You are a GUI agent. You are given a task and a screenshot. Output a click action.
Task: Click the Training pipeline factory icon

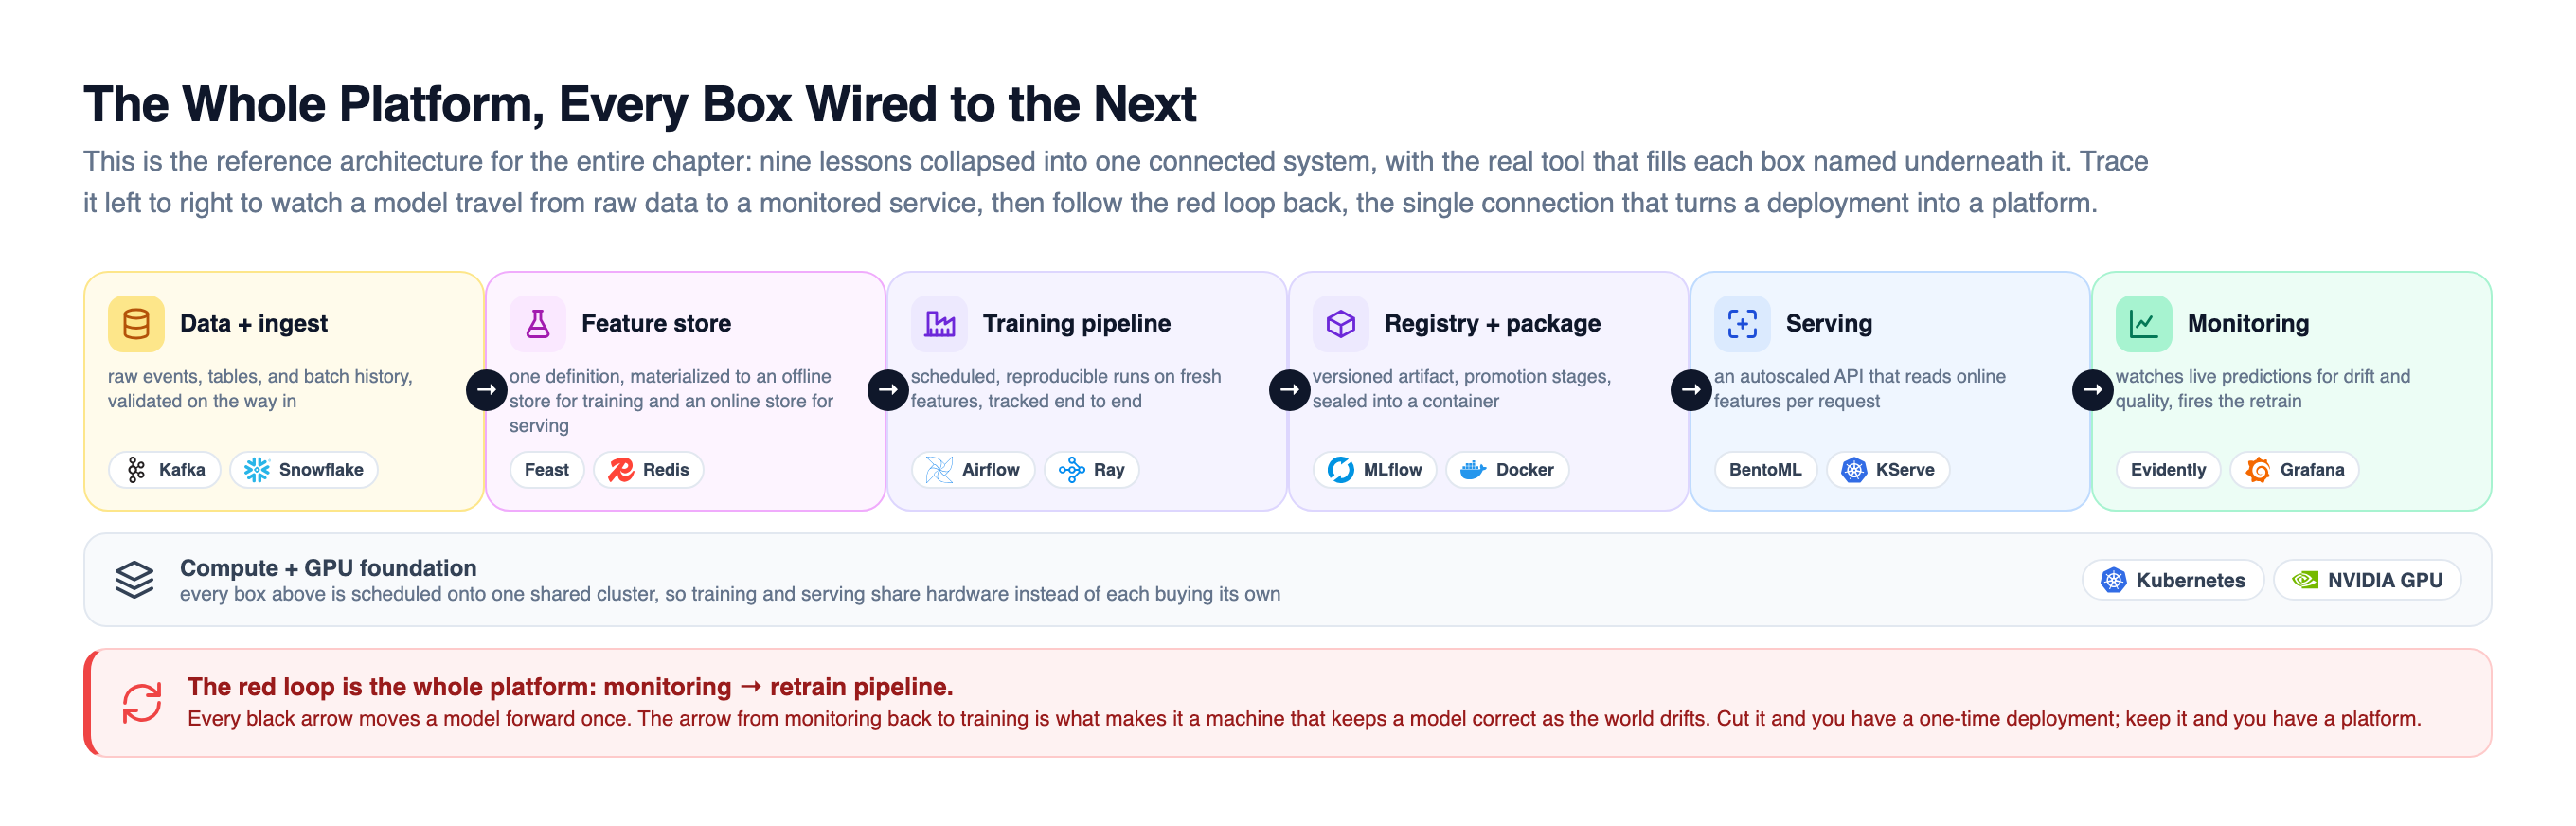click(x=939, y=323)
